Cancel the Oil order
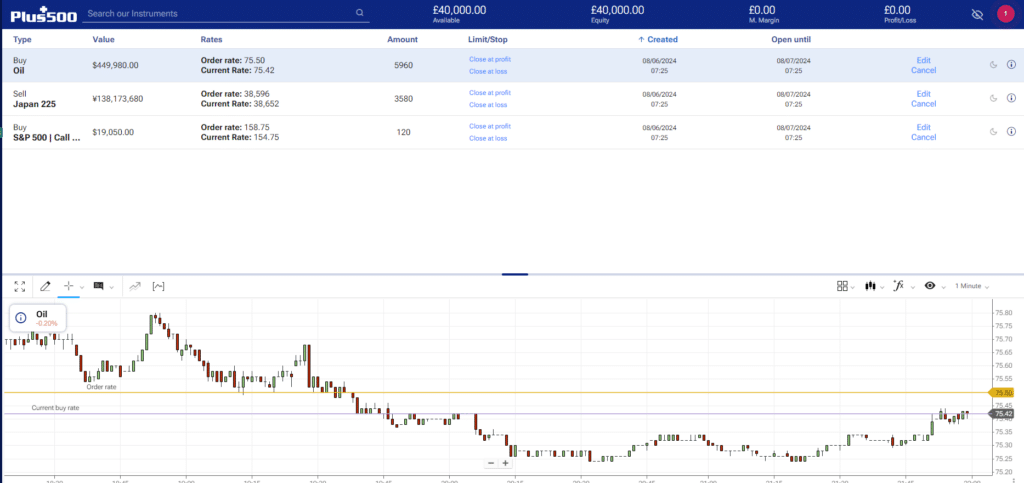The image size is (1024, 483). click(923, 70)
